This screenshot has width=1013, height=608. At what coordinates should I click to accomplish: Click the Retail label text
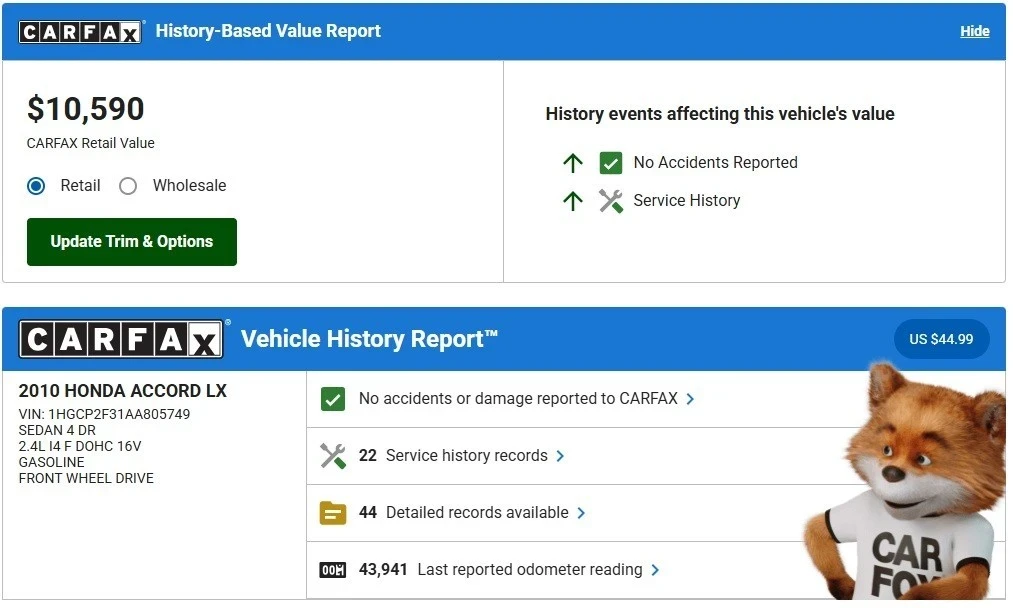coord(81,186)
